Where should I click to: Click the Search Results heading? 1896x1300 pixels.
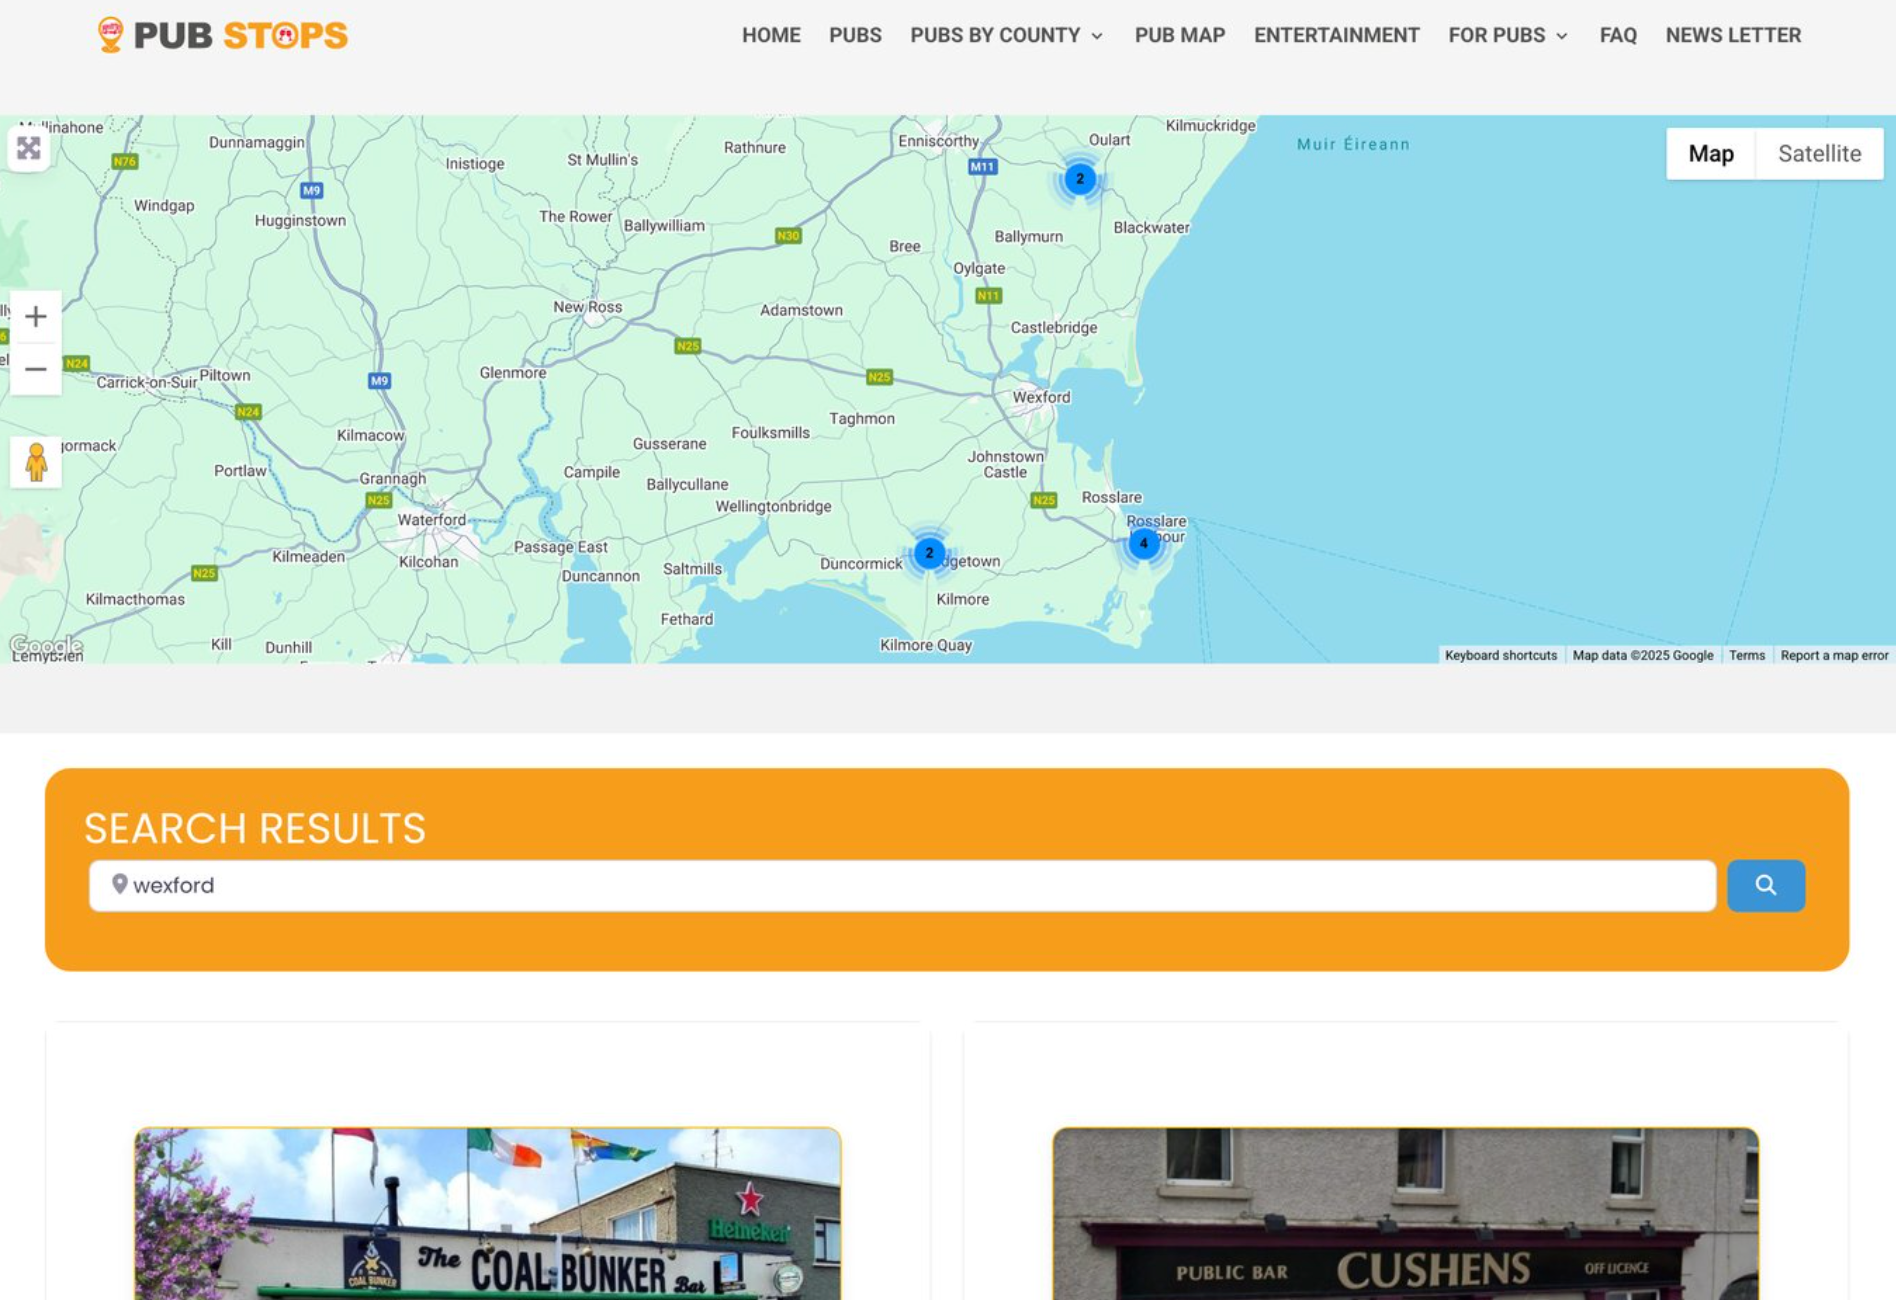point(255,828)
